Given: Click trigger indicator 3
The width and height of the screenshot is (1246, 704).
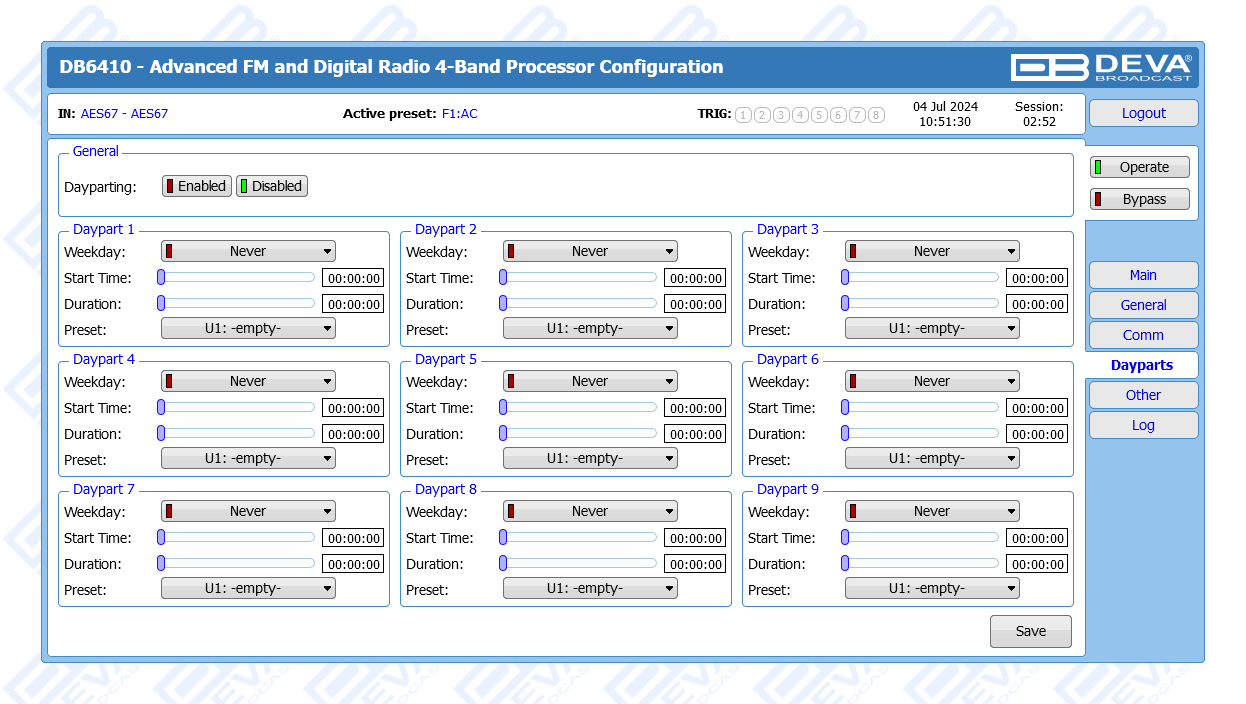Looking at the screenshot, I should [x=781, y=115].
